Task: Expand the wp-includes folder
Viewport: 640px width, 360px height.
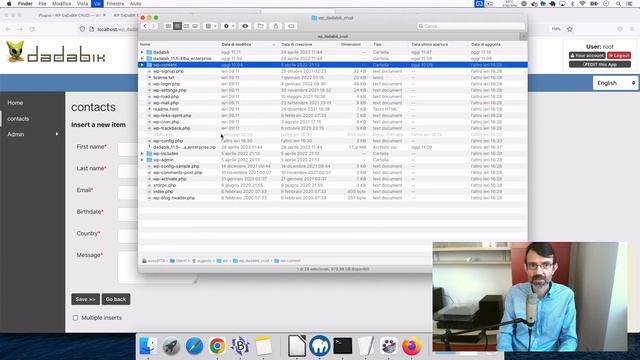Action: [x=142, y=153]
